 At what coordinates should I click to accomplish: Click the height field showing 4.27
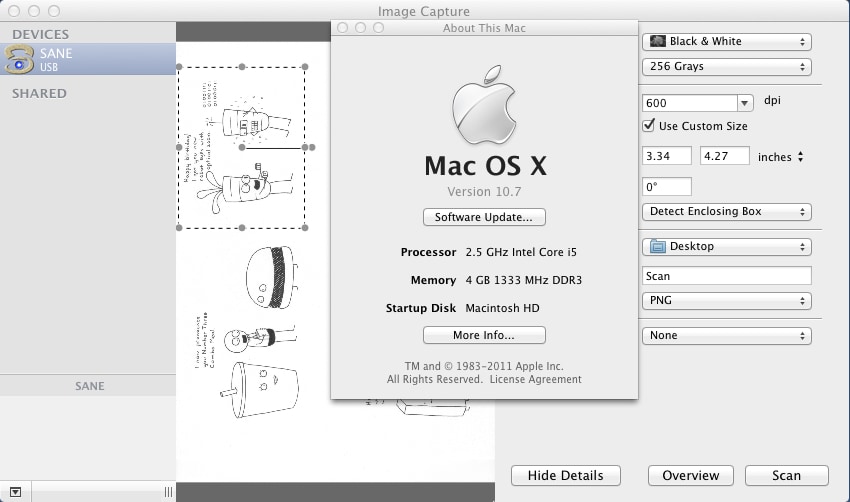click(725, 156)
